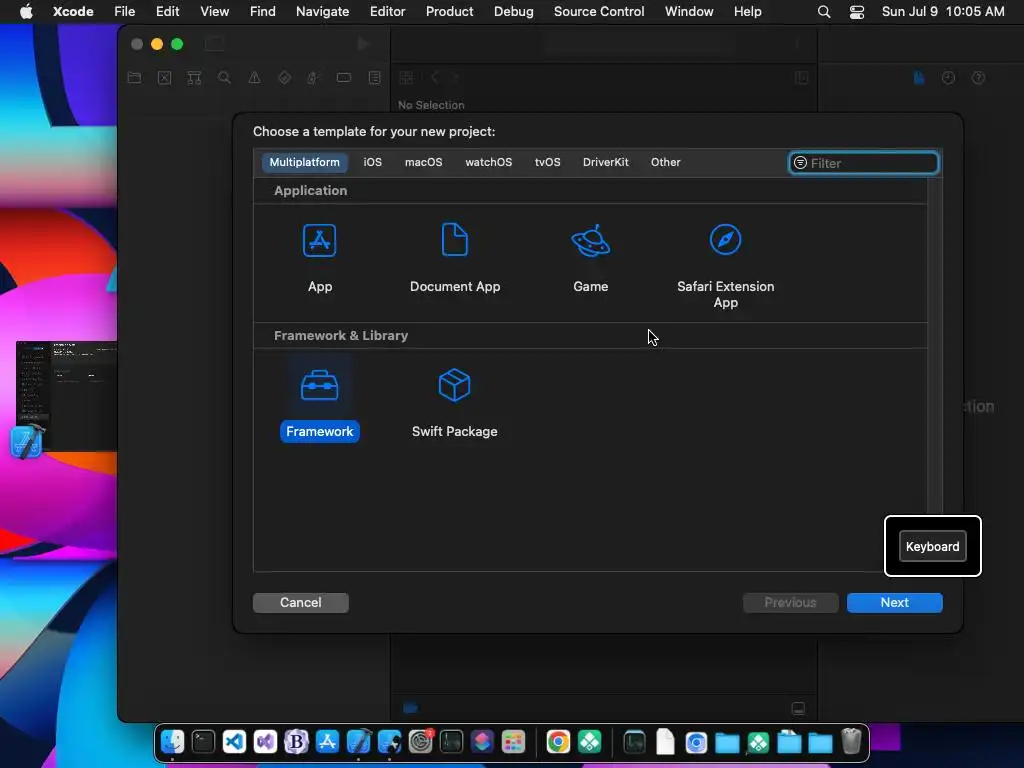Open the Navigate menu
This screenshot has width=1024, height=768.
[x=322, y=11]
